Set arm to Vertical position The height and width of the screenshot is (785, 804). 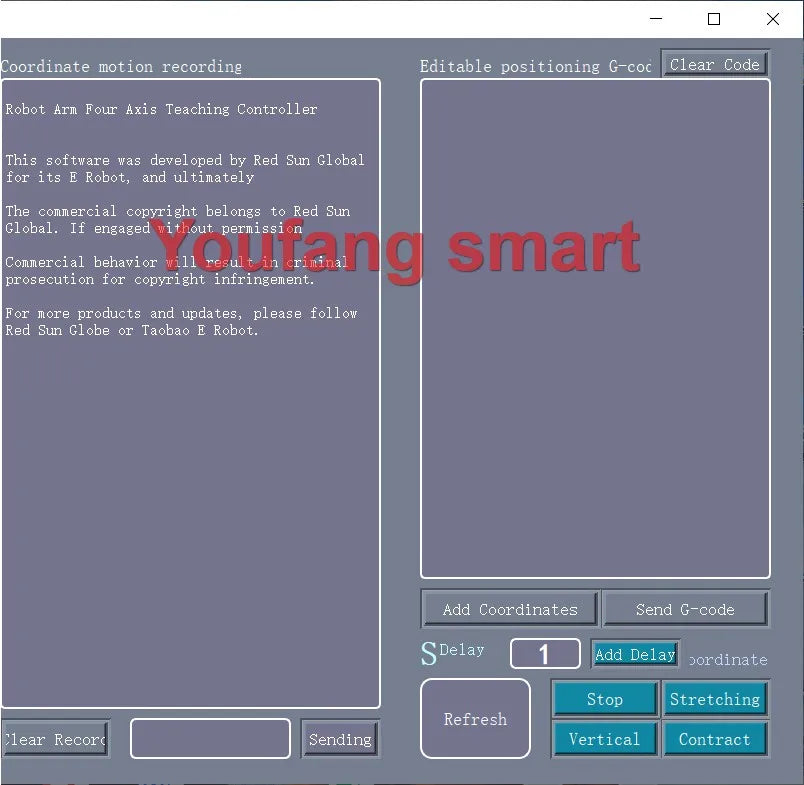tap(604, 739)
